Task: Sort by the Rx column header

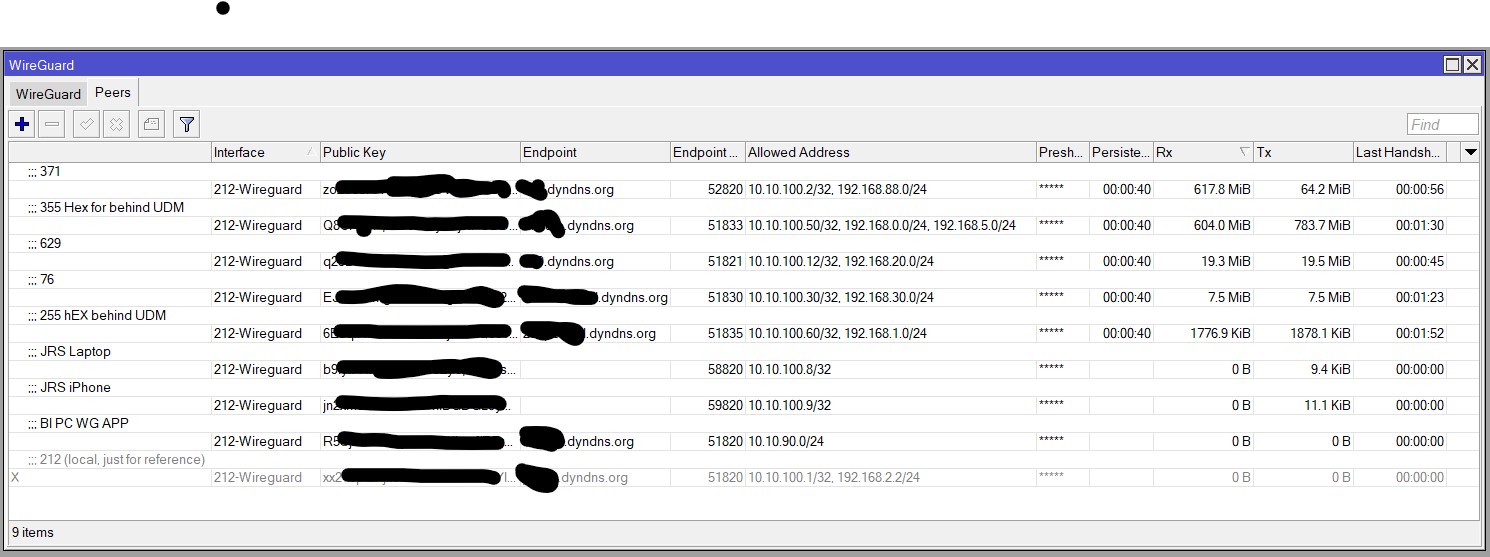Action: [x=1203, y=152]
